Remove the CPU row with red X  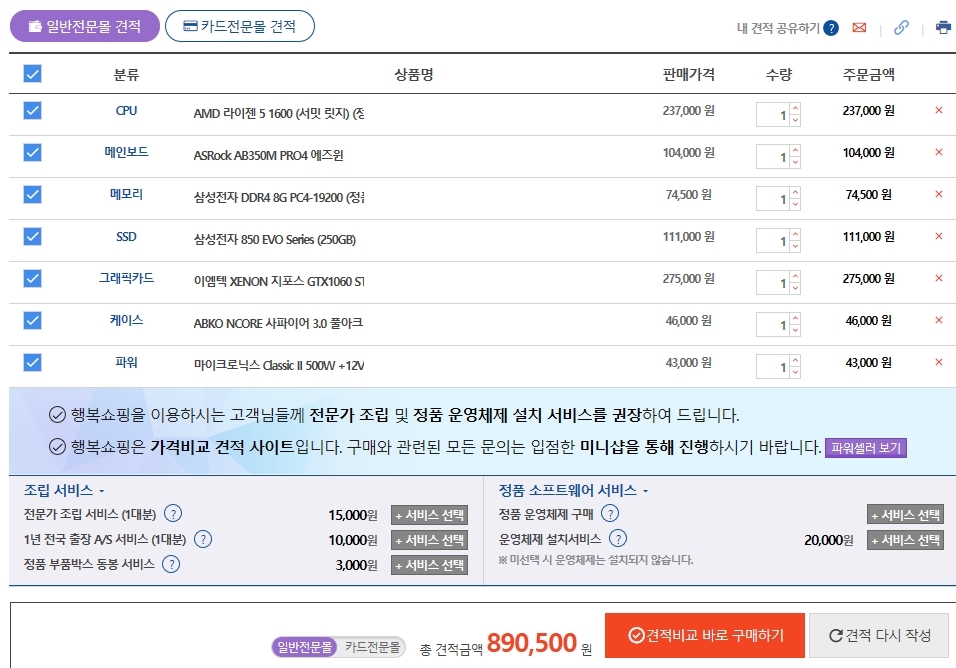938,111
